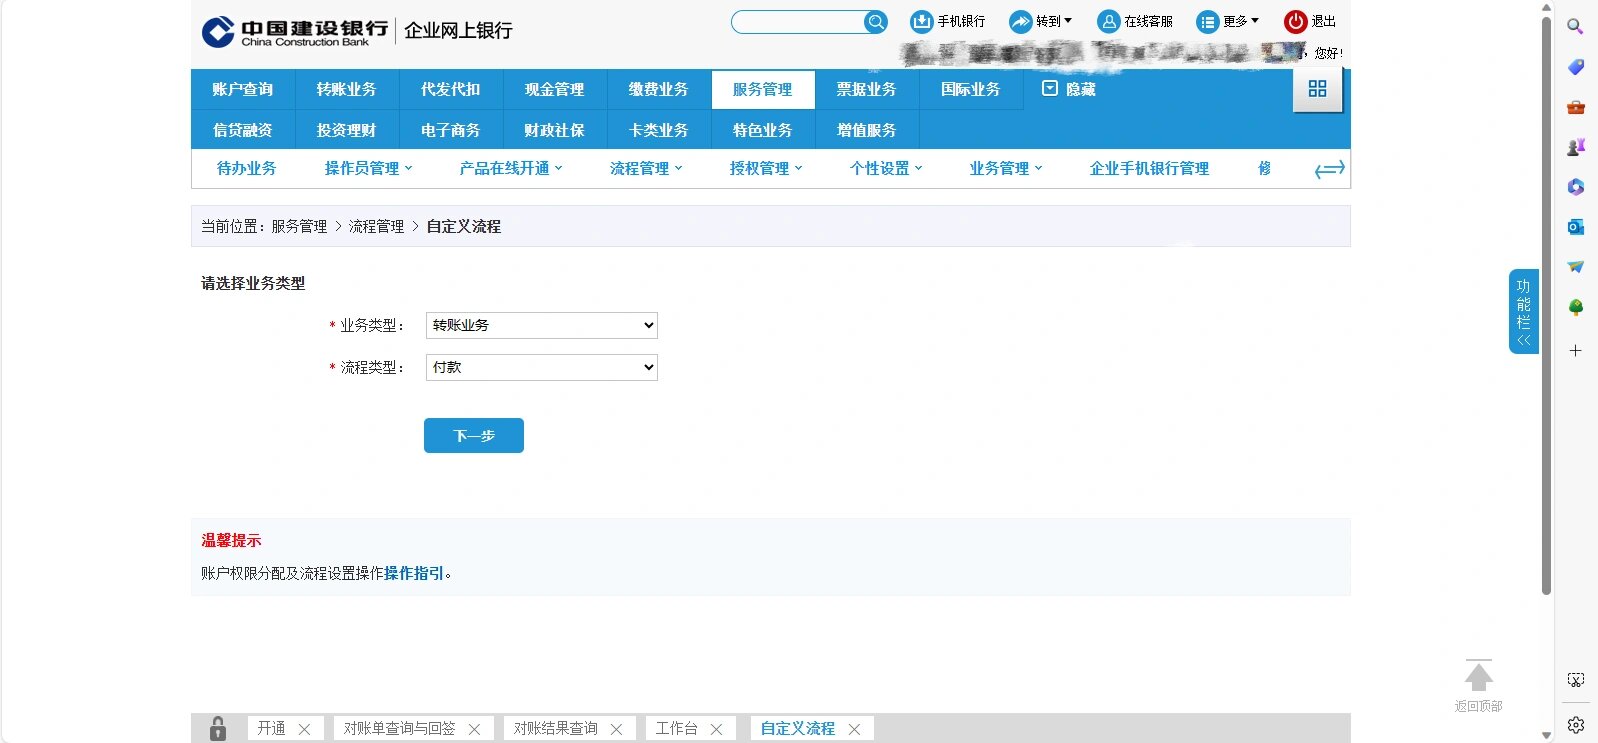This screenshot has width=1598, height=743.
Task: Expand the 个性设置 submenu
Action: [886, 168]
